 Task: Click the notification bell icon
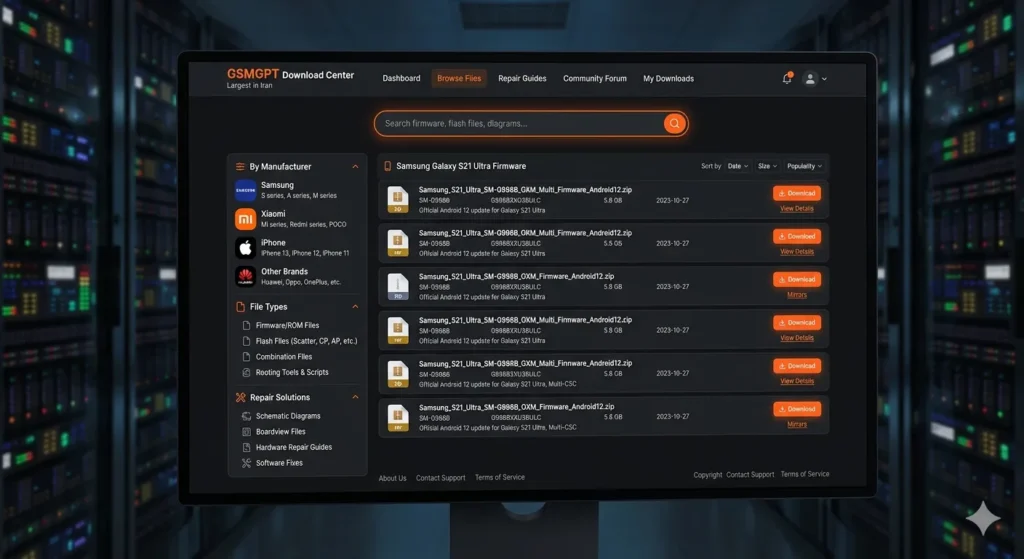pos(787,78)
